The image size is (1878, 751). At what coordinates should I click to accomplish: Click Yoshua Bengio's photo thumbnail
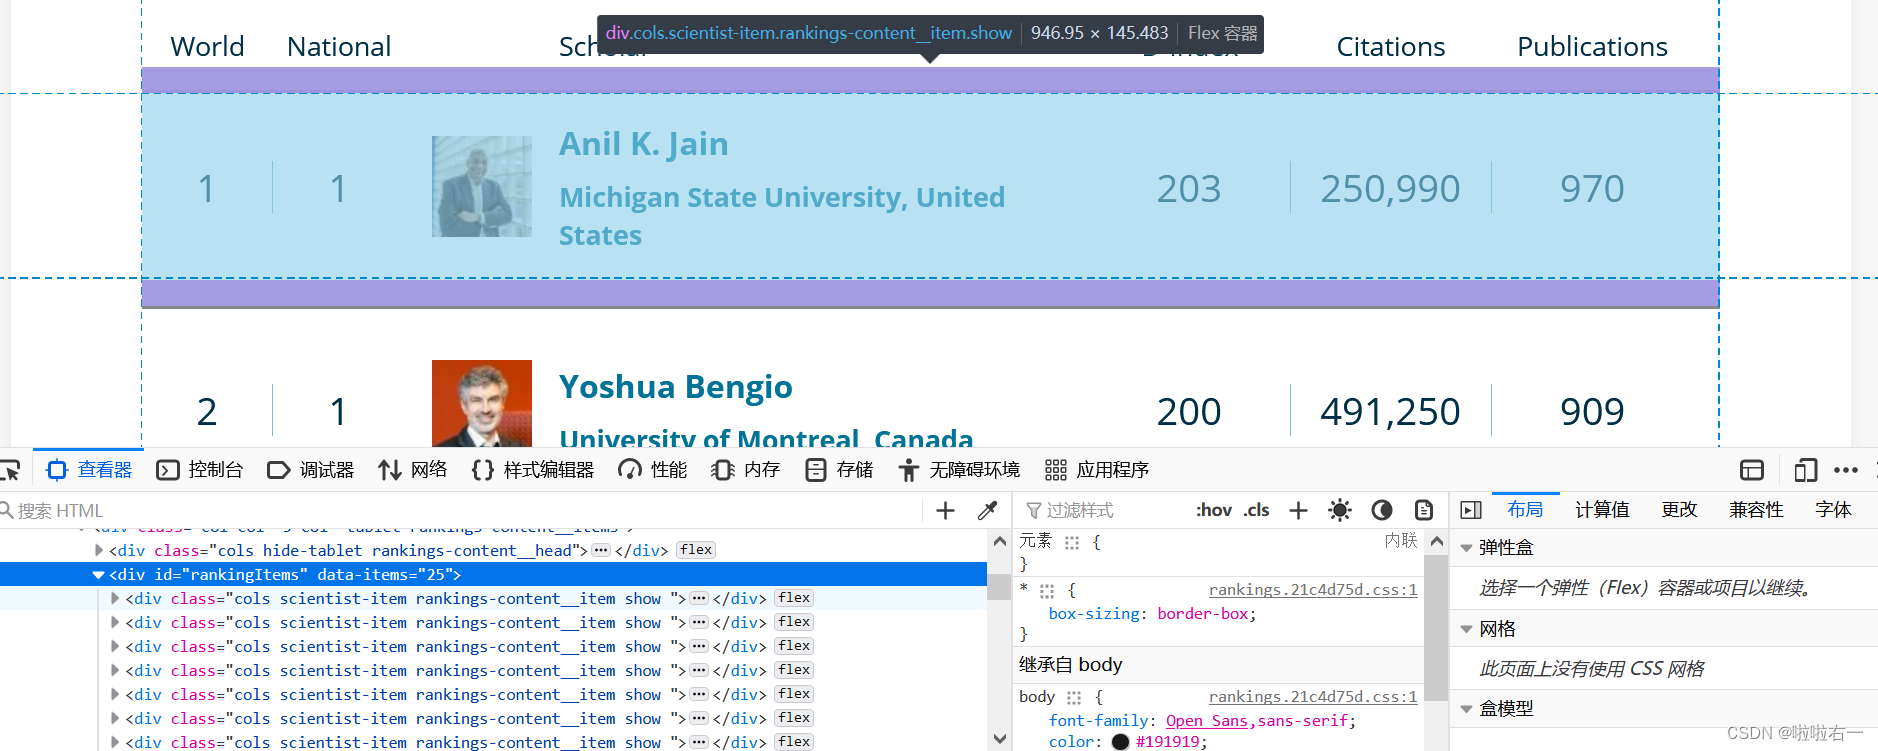point(482,403)
